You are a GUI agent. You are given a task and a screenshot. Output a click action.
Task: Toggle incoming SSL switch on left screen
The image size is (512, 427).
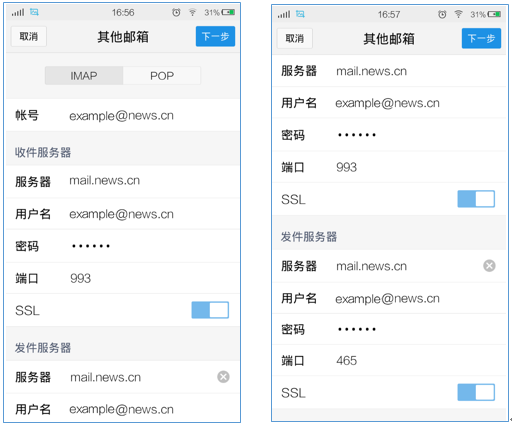[210, 310]
